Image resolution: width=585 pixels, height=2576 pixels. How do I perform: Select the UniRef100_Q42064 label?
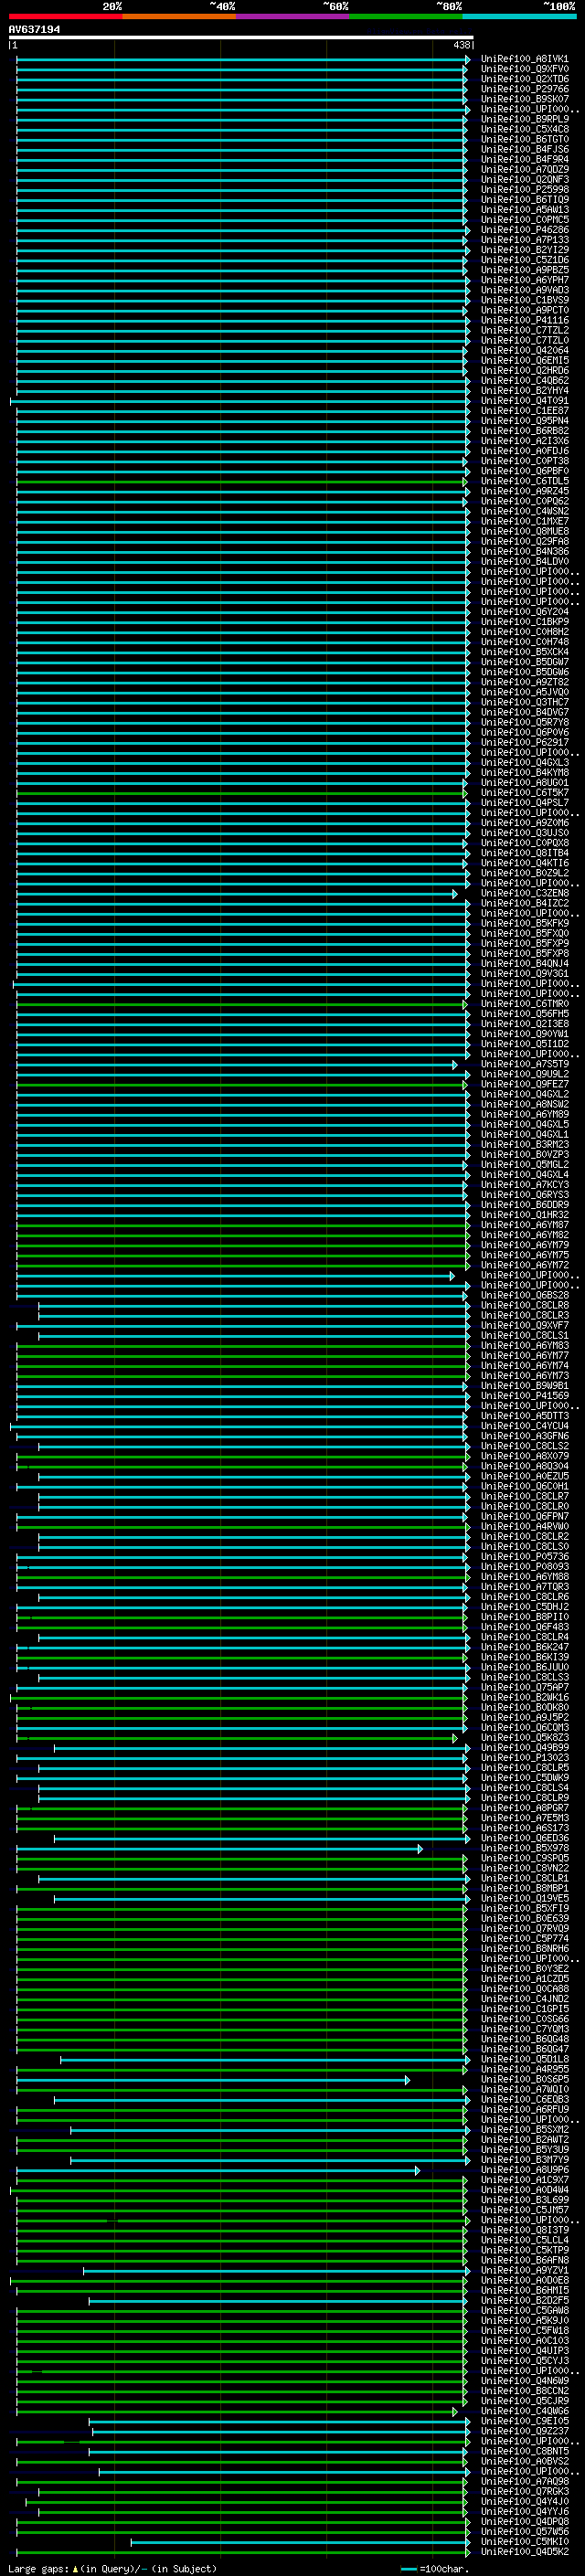(x=524, y=350)
